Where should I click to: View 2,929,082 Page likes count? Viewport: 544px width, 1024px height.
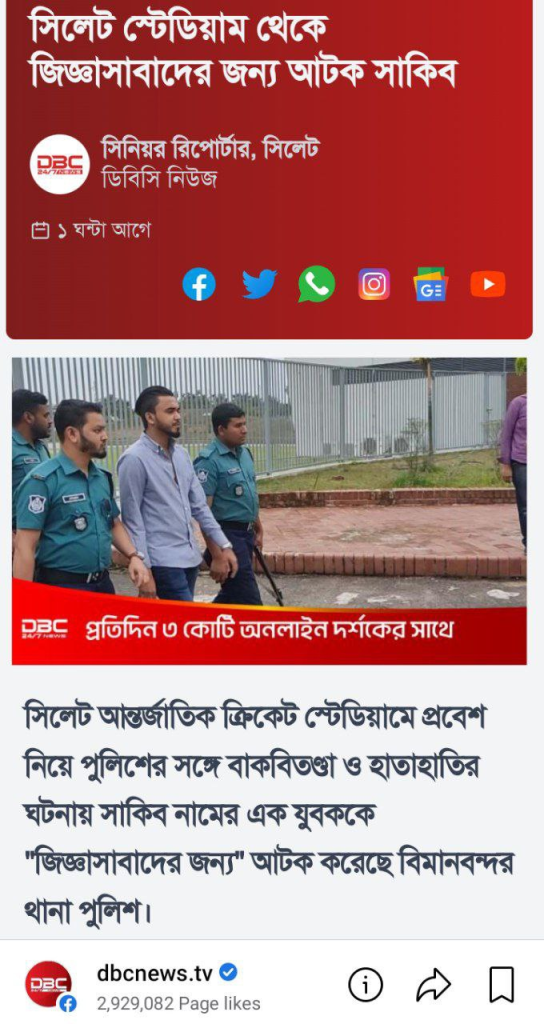[x=178, y=1004]
